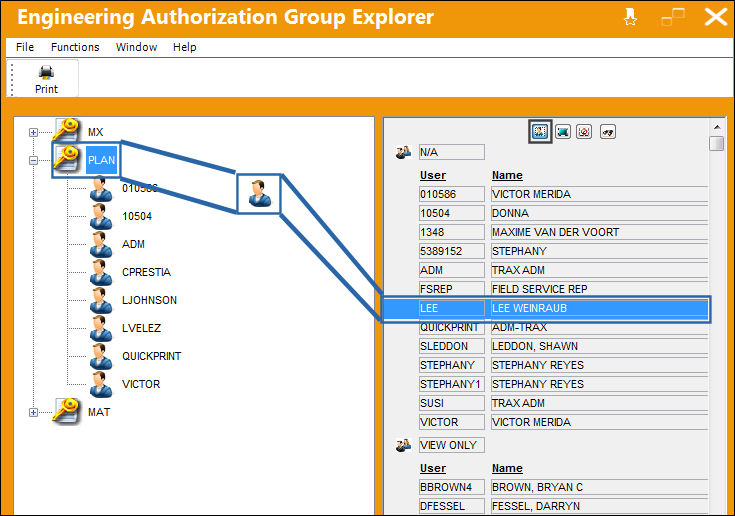Click the MAT group key icon
The height and width of the screenshot is (516, 735).
pyautogui.click(x=66, y=411)
